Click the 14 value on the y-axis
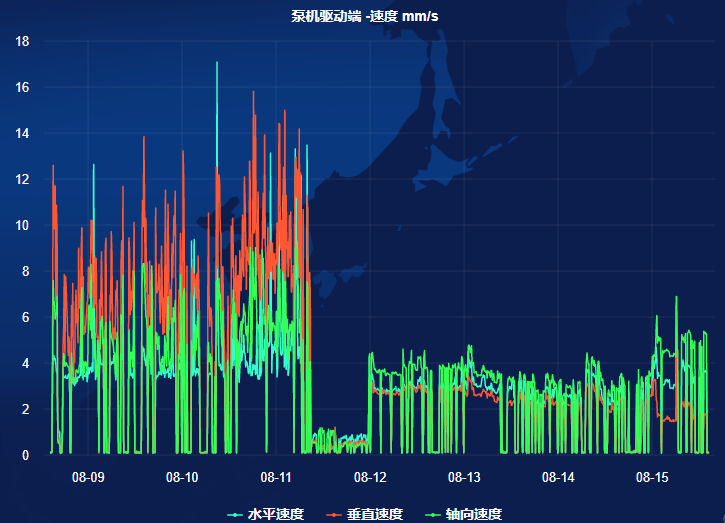Viewport: 725px width, 523px height. [22, 133]
